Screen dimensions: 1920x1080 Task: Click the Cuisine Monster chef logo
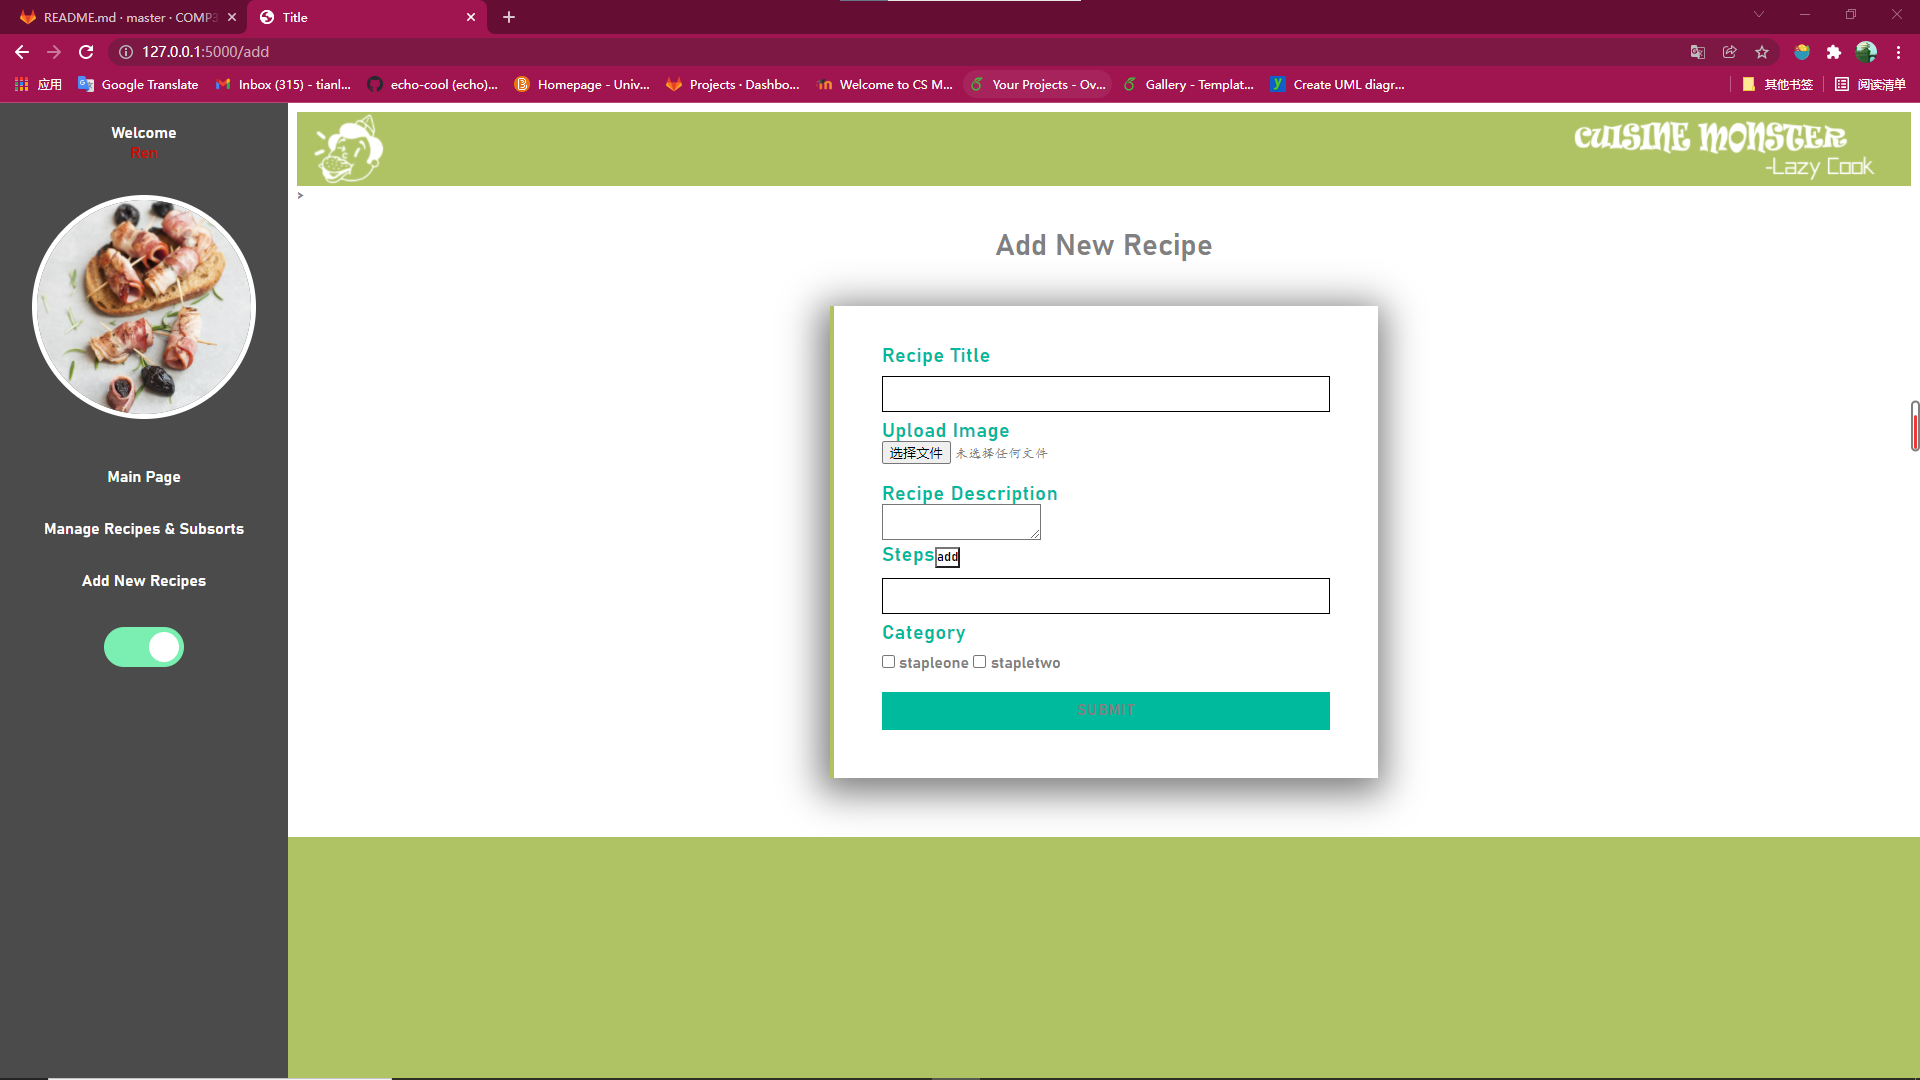tap(349, 149)
